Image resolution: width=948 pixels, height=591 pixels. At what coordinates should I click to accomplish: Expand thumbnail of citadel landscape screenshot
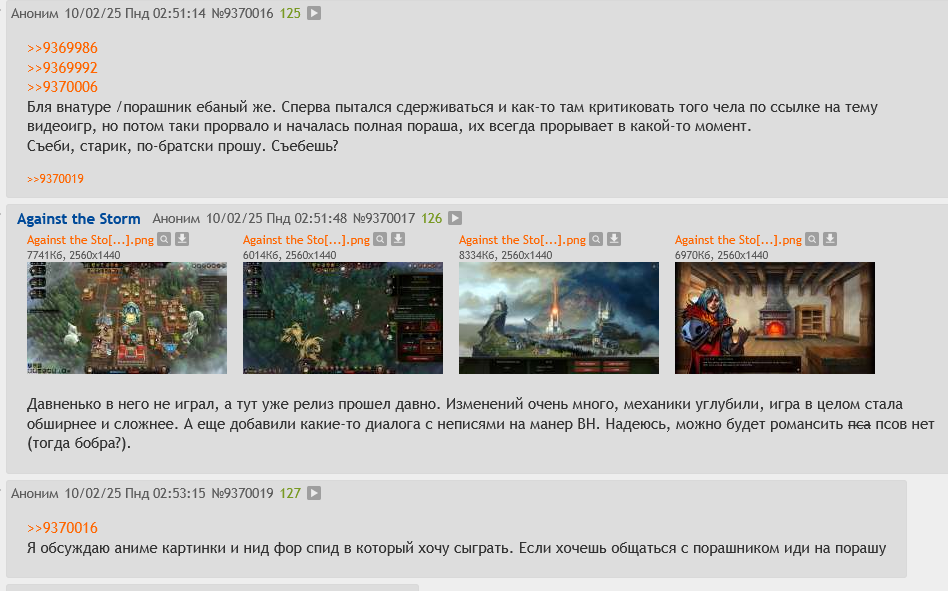point(559,318)
